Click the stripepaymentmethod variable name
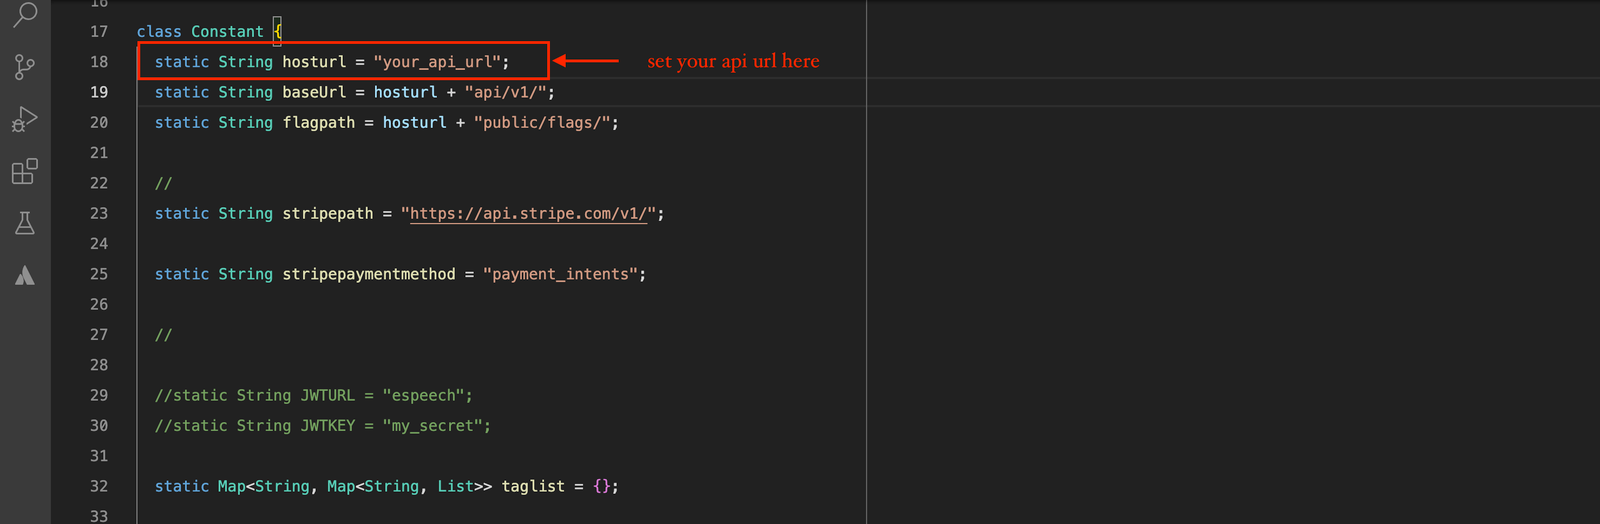 pyautogui.click(x=368, y=274)
